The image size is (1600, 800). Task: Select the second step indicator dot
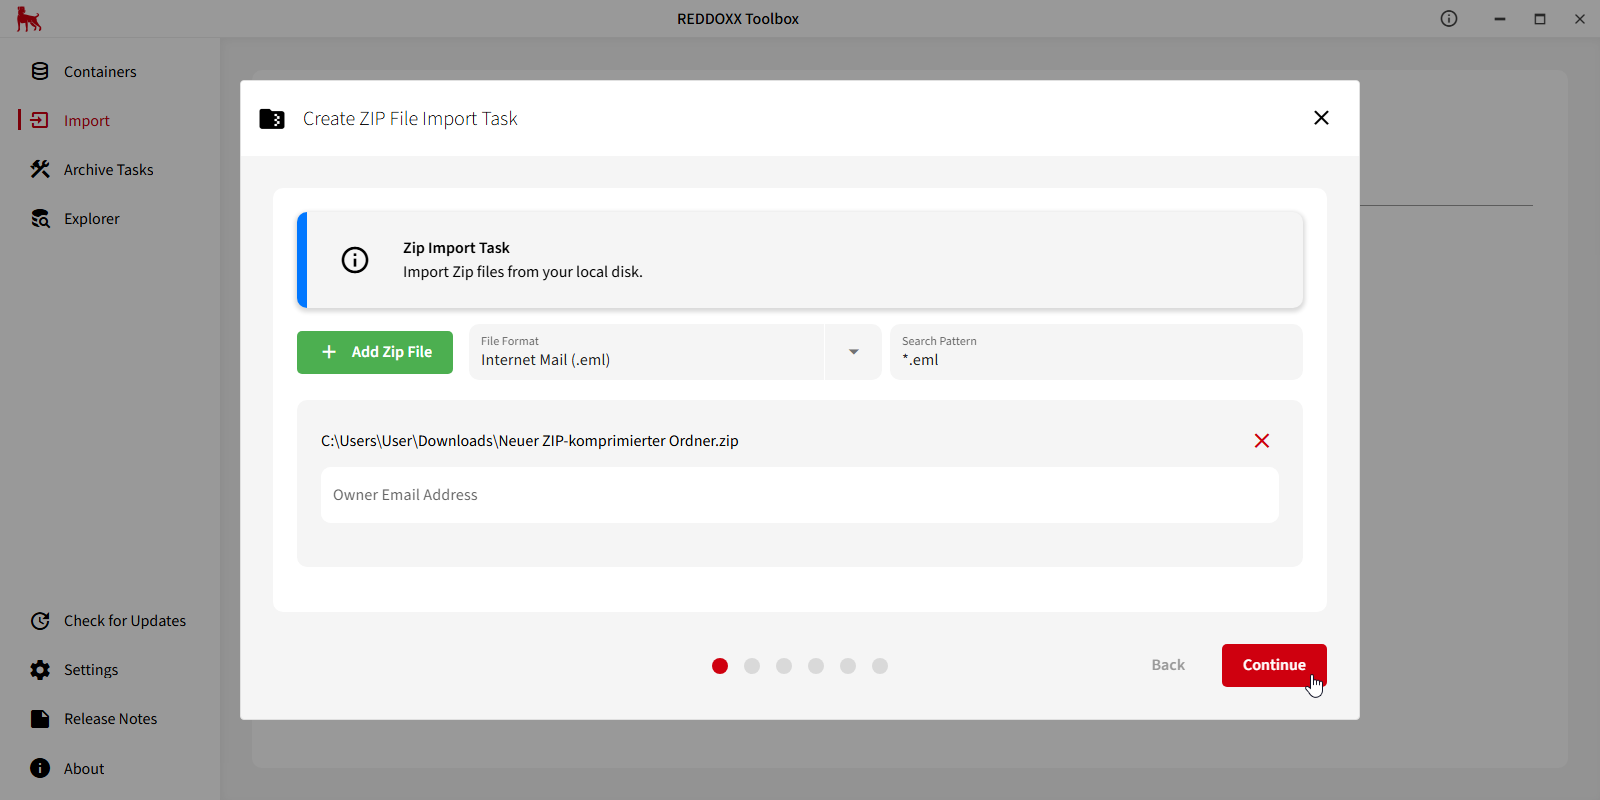pyautogui.click(x=752, y=666)
